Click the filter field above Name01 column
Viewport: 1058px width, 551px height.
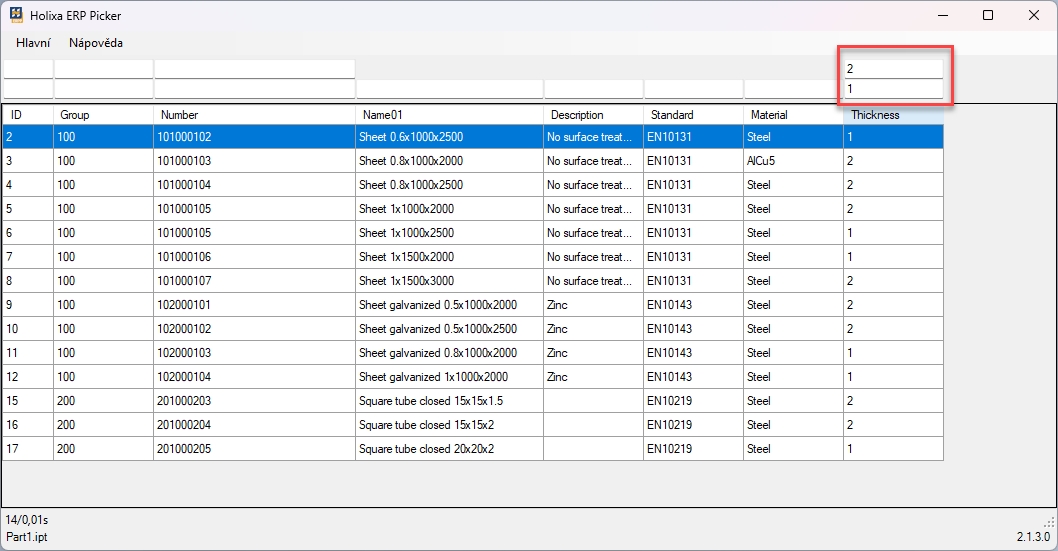[x=449, y=89]
